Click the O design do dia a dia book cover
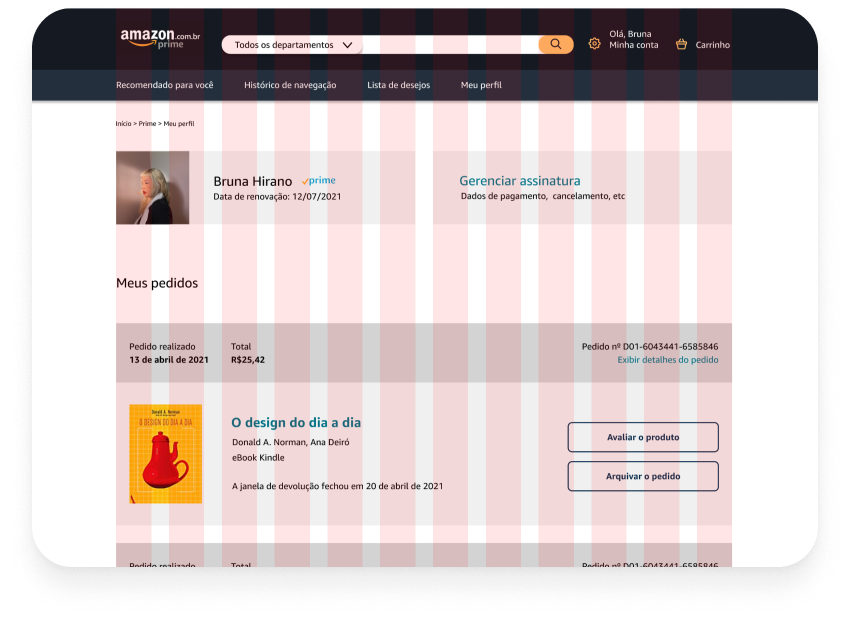Image resolution: width=850 pixels, height=623 pixels. tap(165, 454)
